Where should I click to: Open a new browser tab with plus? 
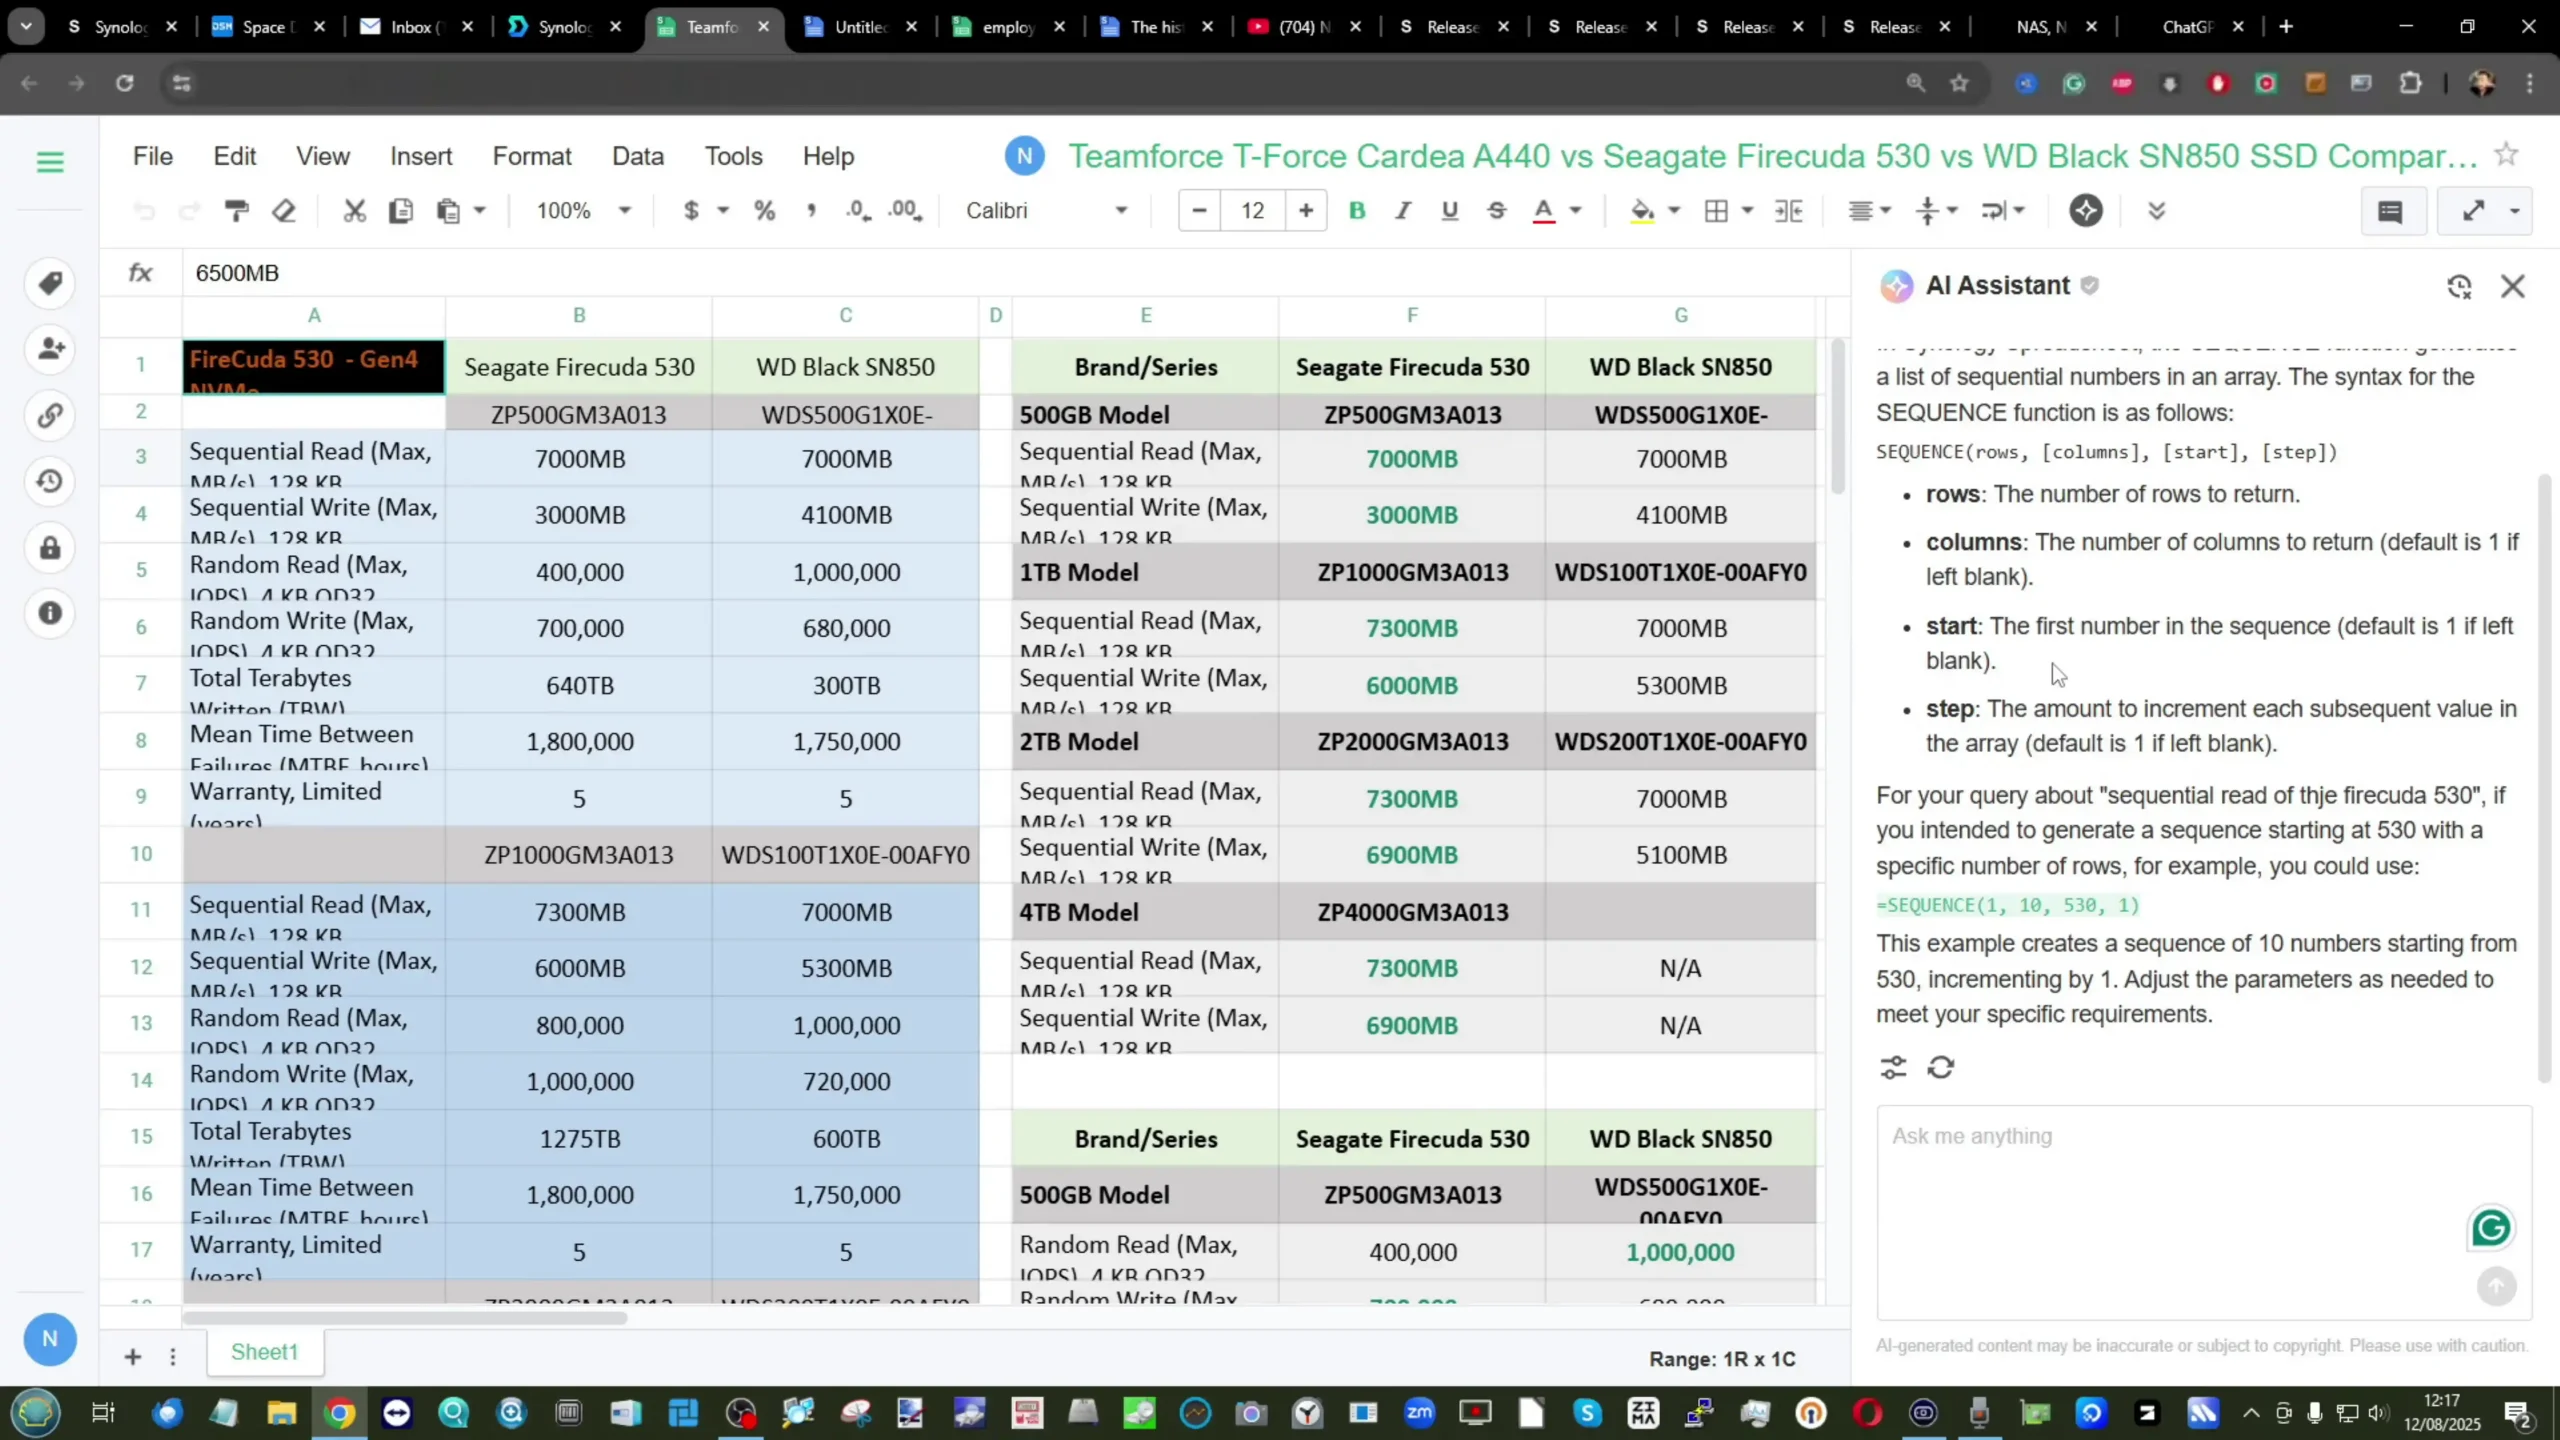pyautogui.click(x=2285, y=27)
